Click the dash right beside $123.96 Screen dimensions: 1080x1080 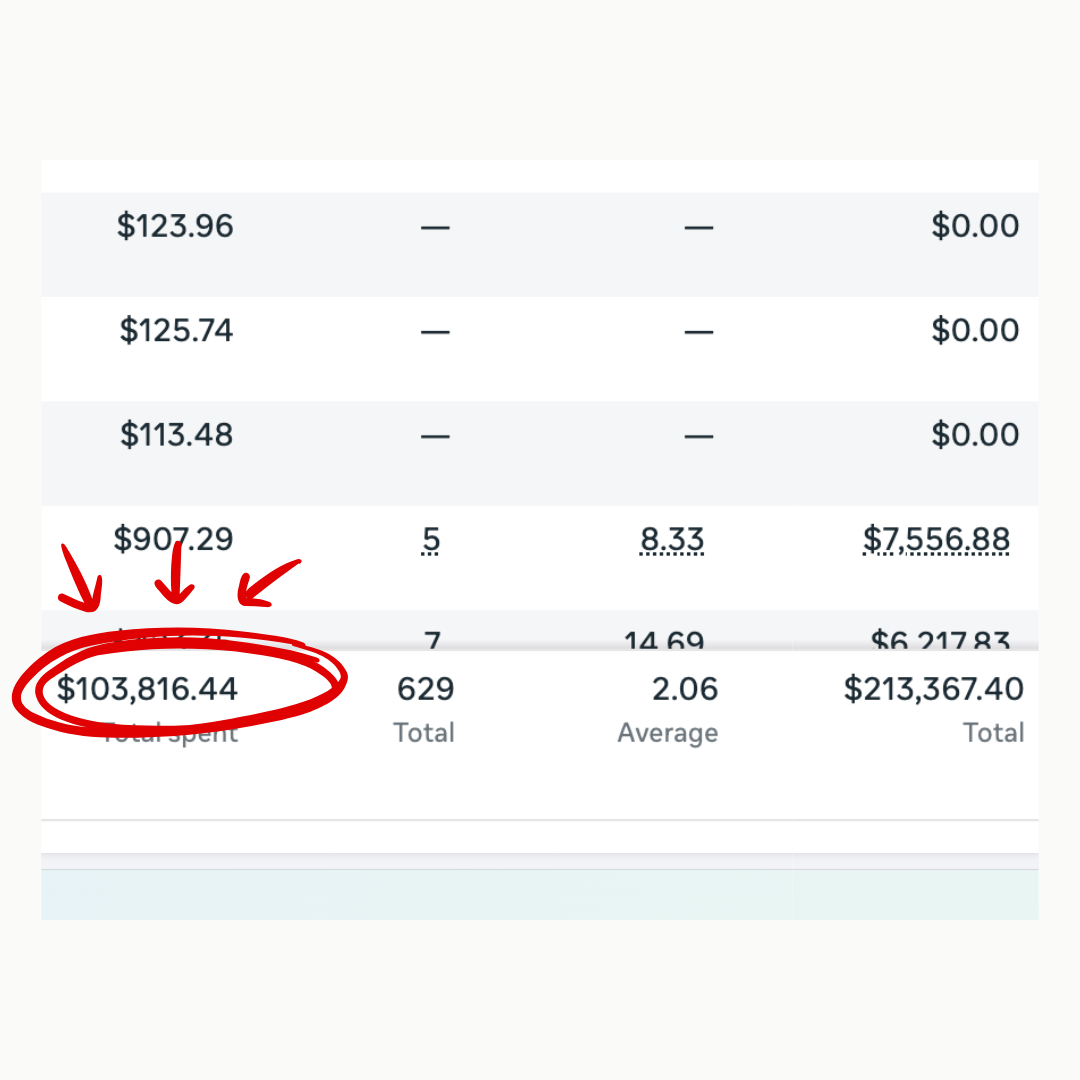(435, 228)
